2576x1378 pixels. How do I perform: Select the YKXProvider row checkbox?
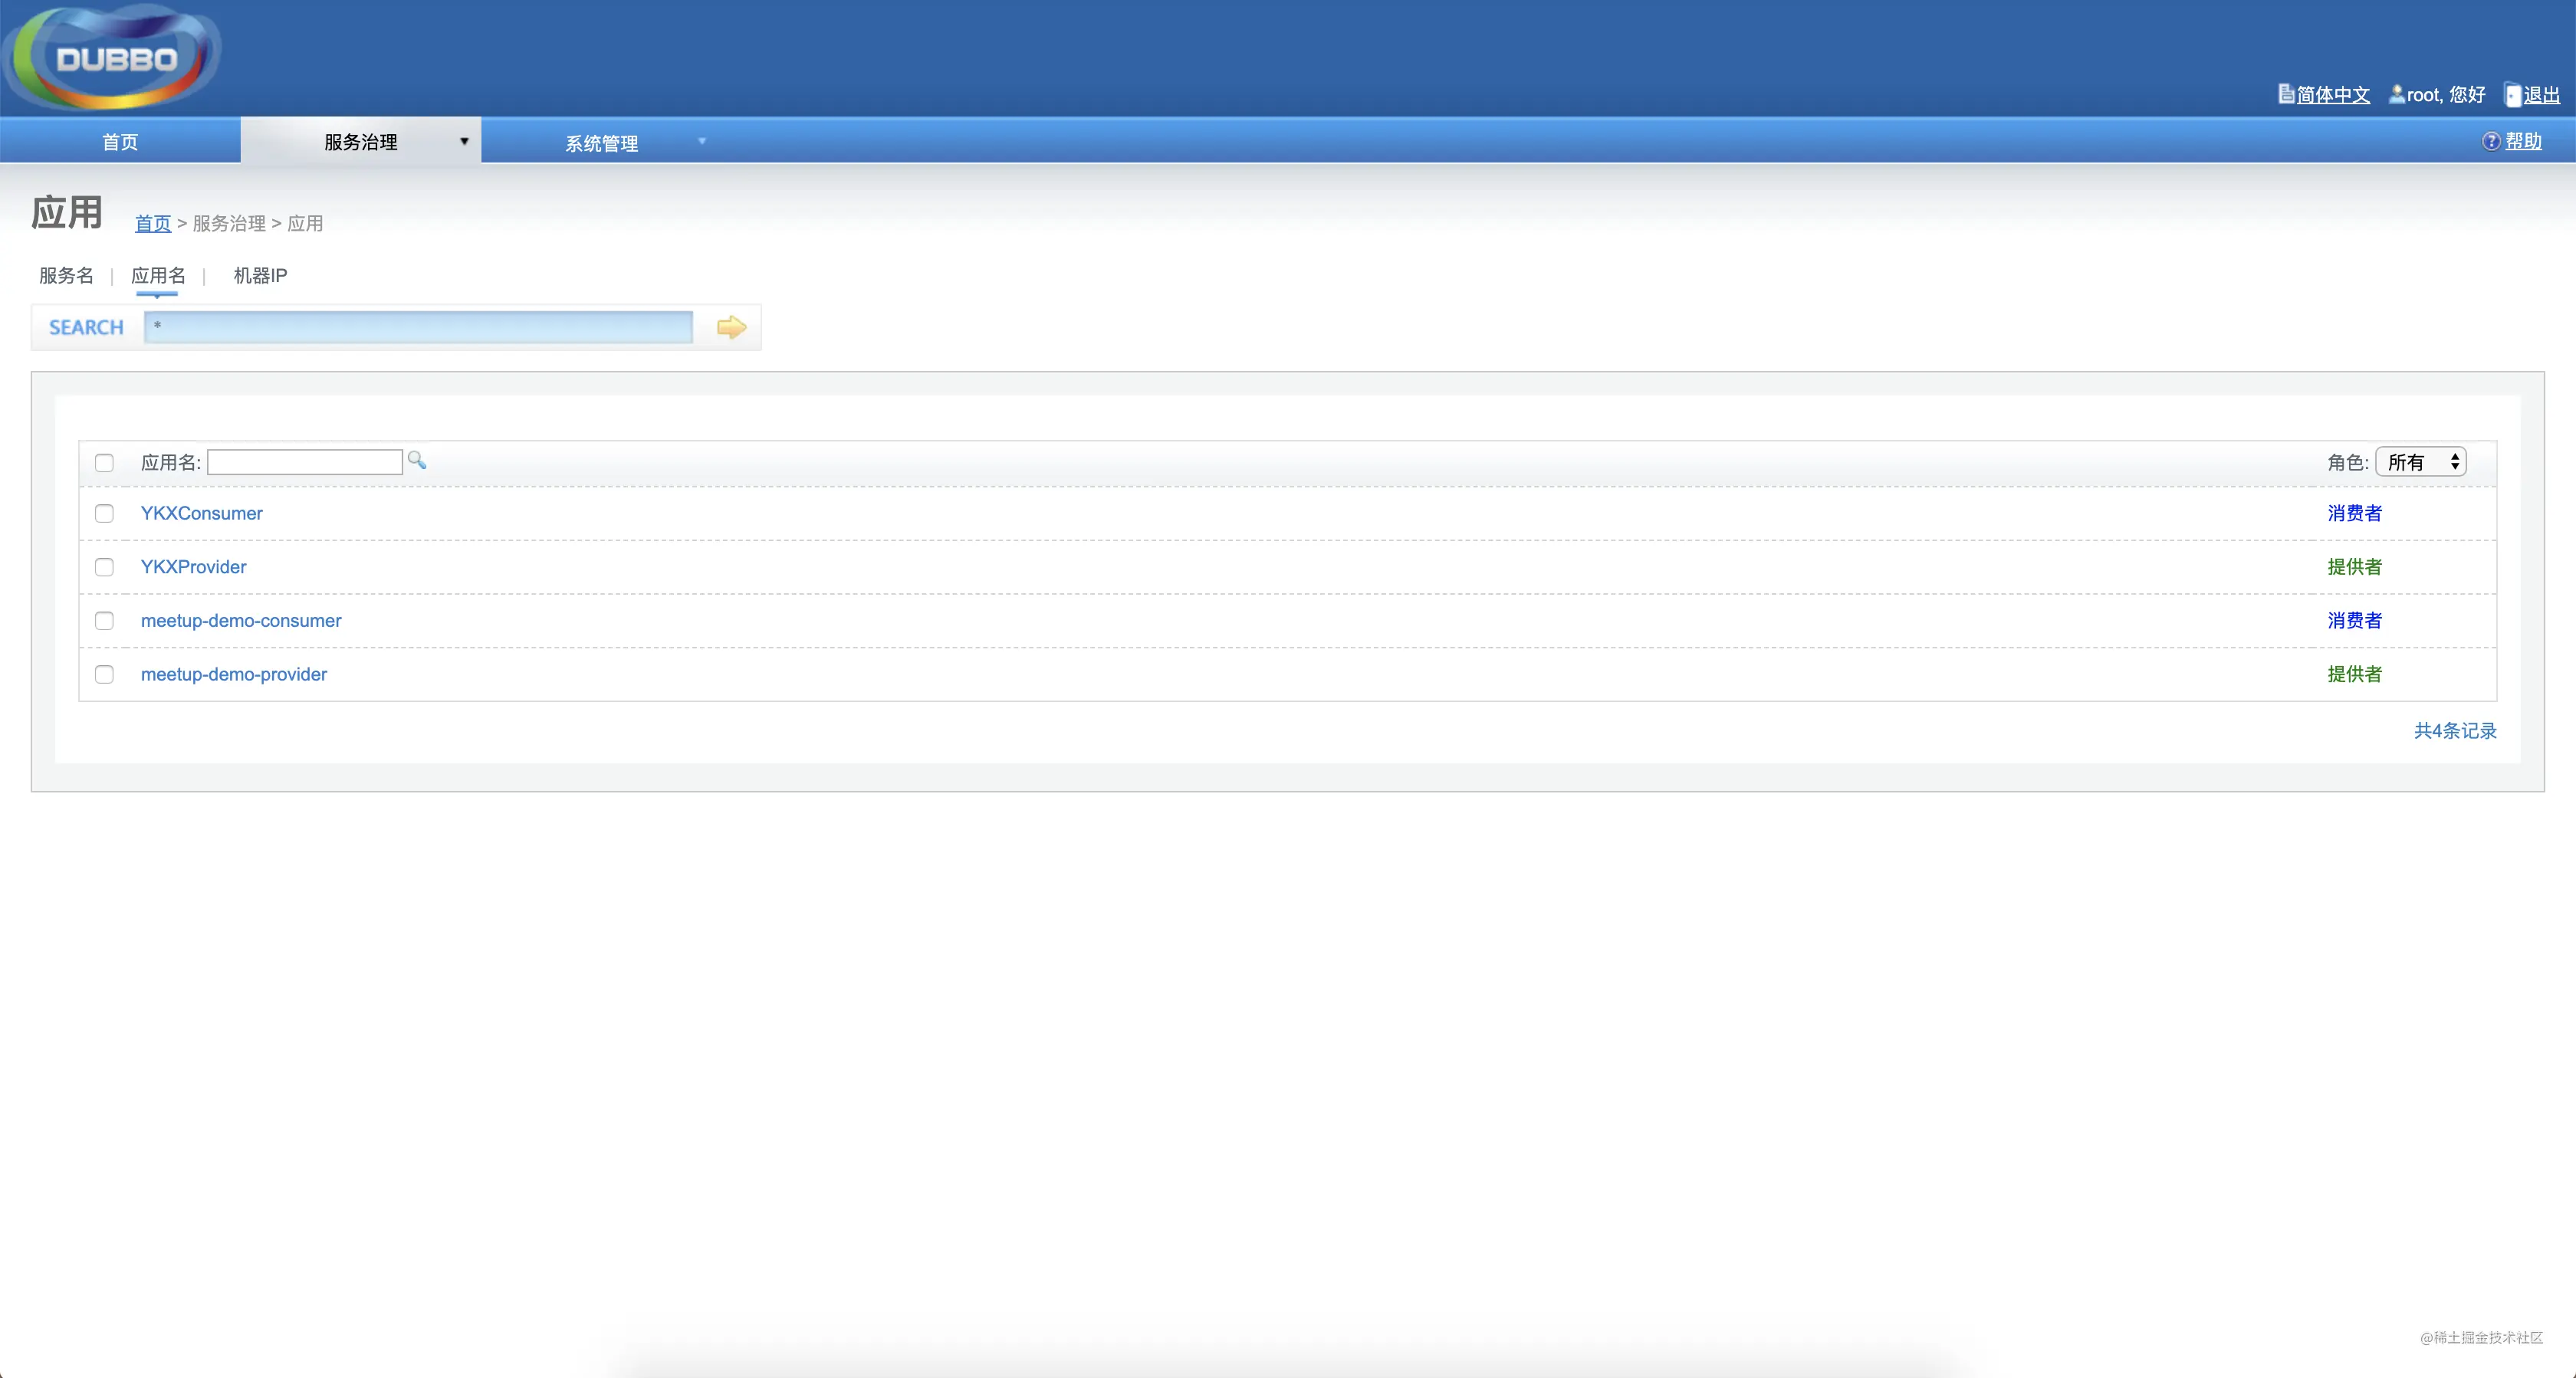[x=104, y=567]
